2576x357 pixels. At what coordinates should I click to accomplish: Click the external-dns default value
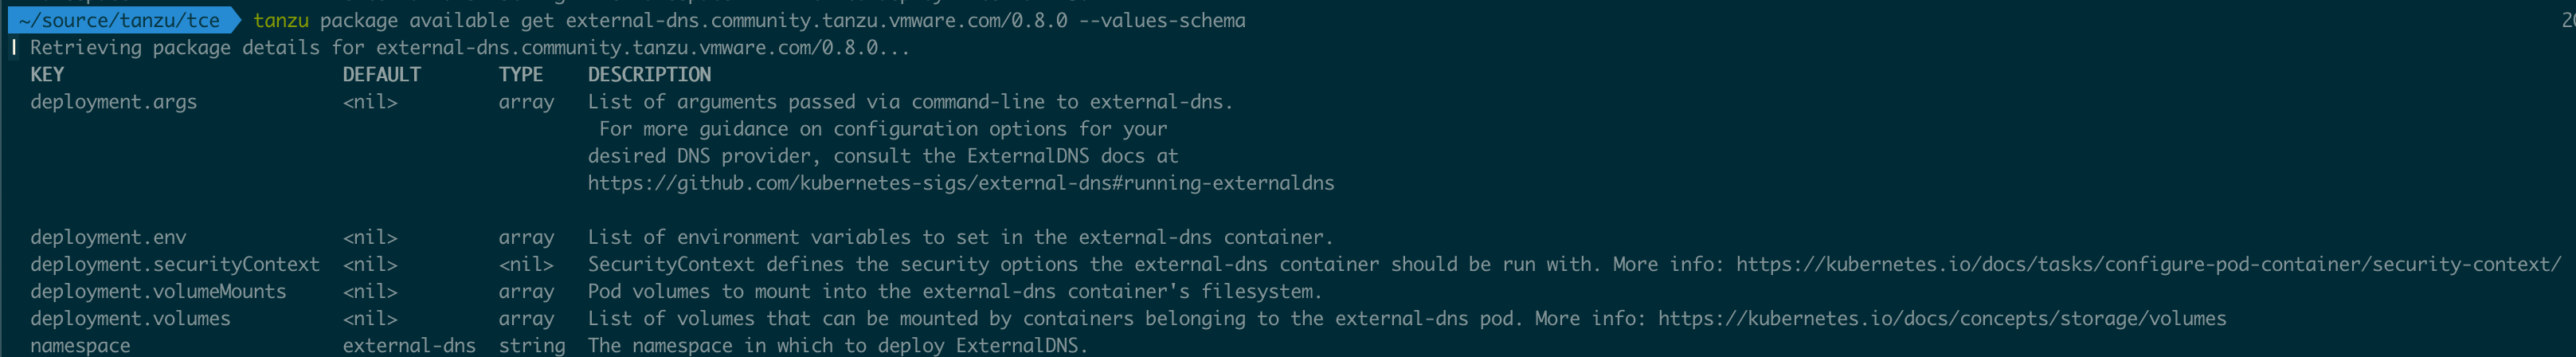point(409,345)
